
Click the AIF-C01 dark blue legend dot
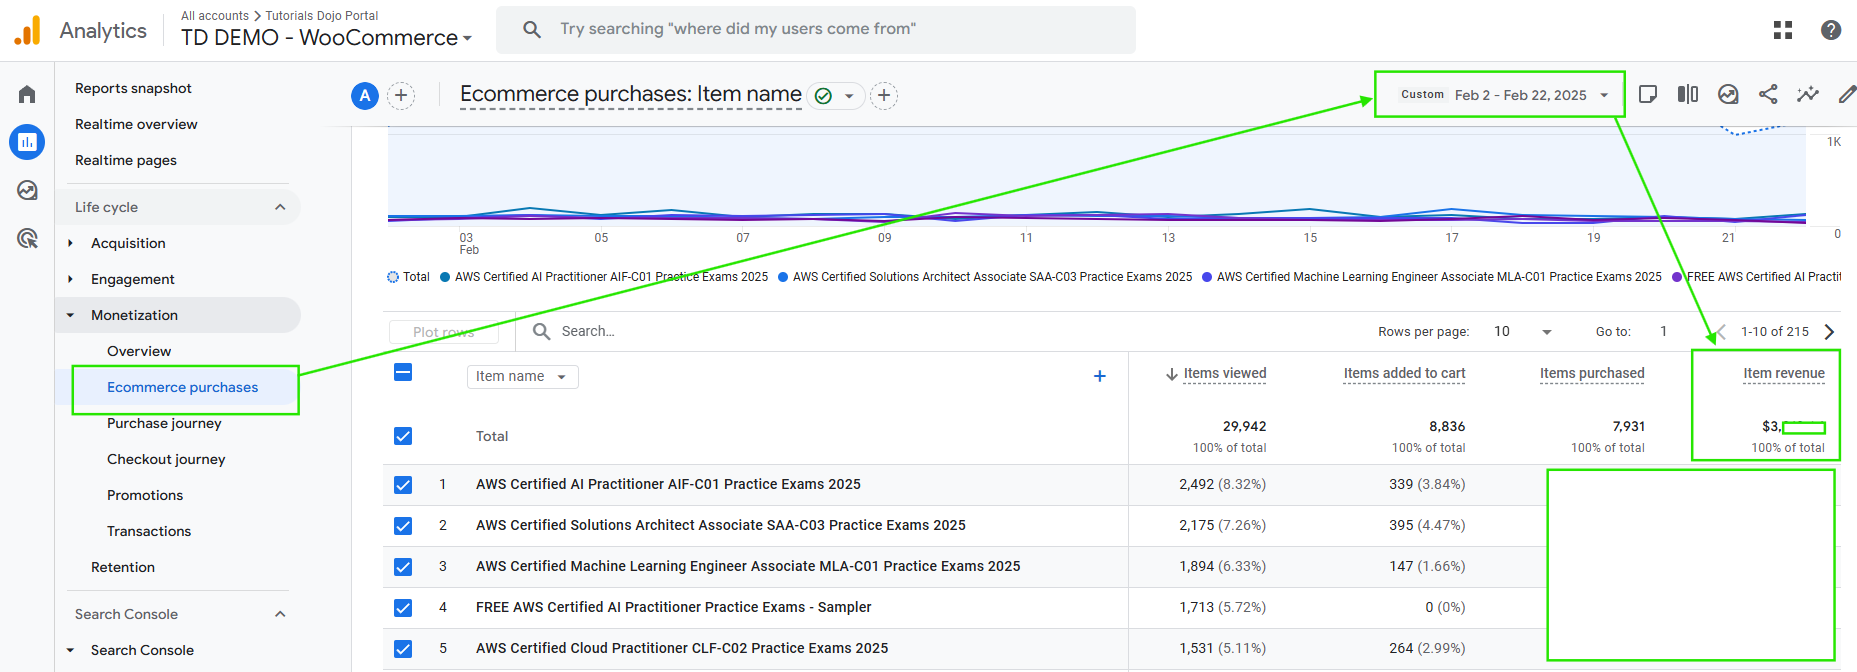click(445, 277)
